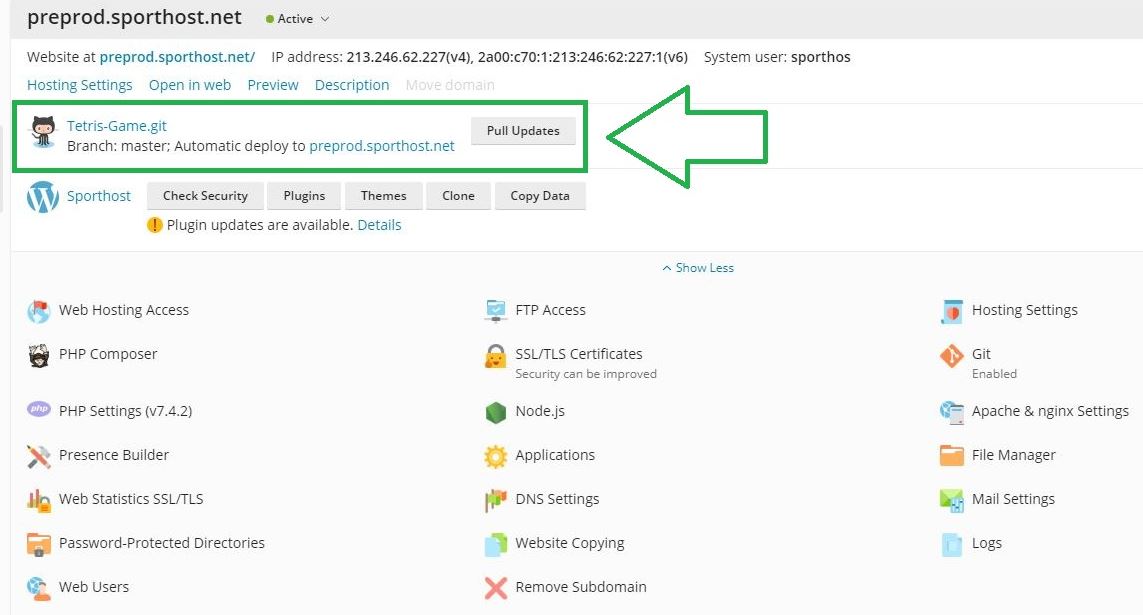1143x615 pixels.
Task: Open the SSL/TLS Certificates lock icon
Action: coord(496,356)
